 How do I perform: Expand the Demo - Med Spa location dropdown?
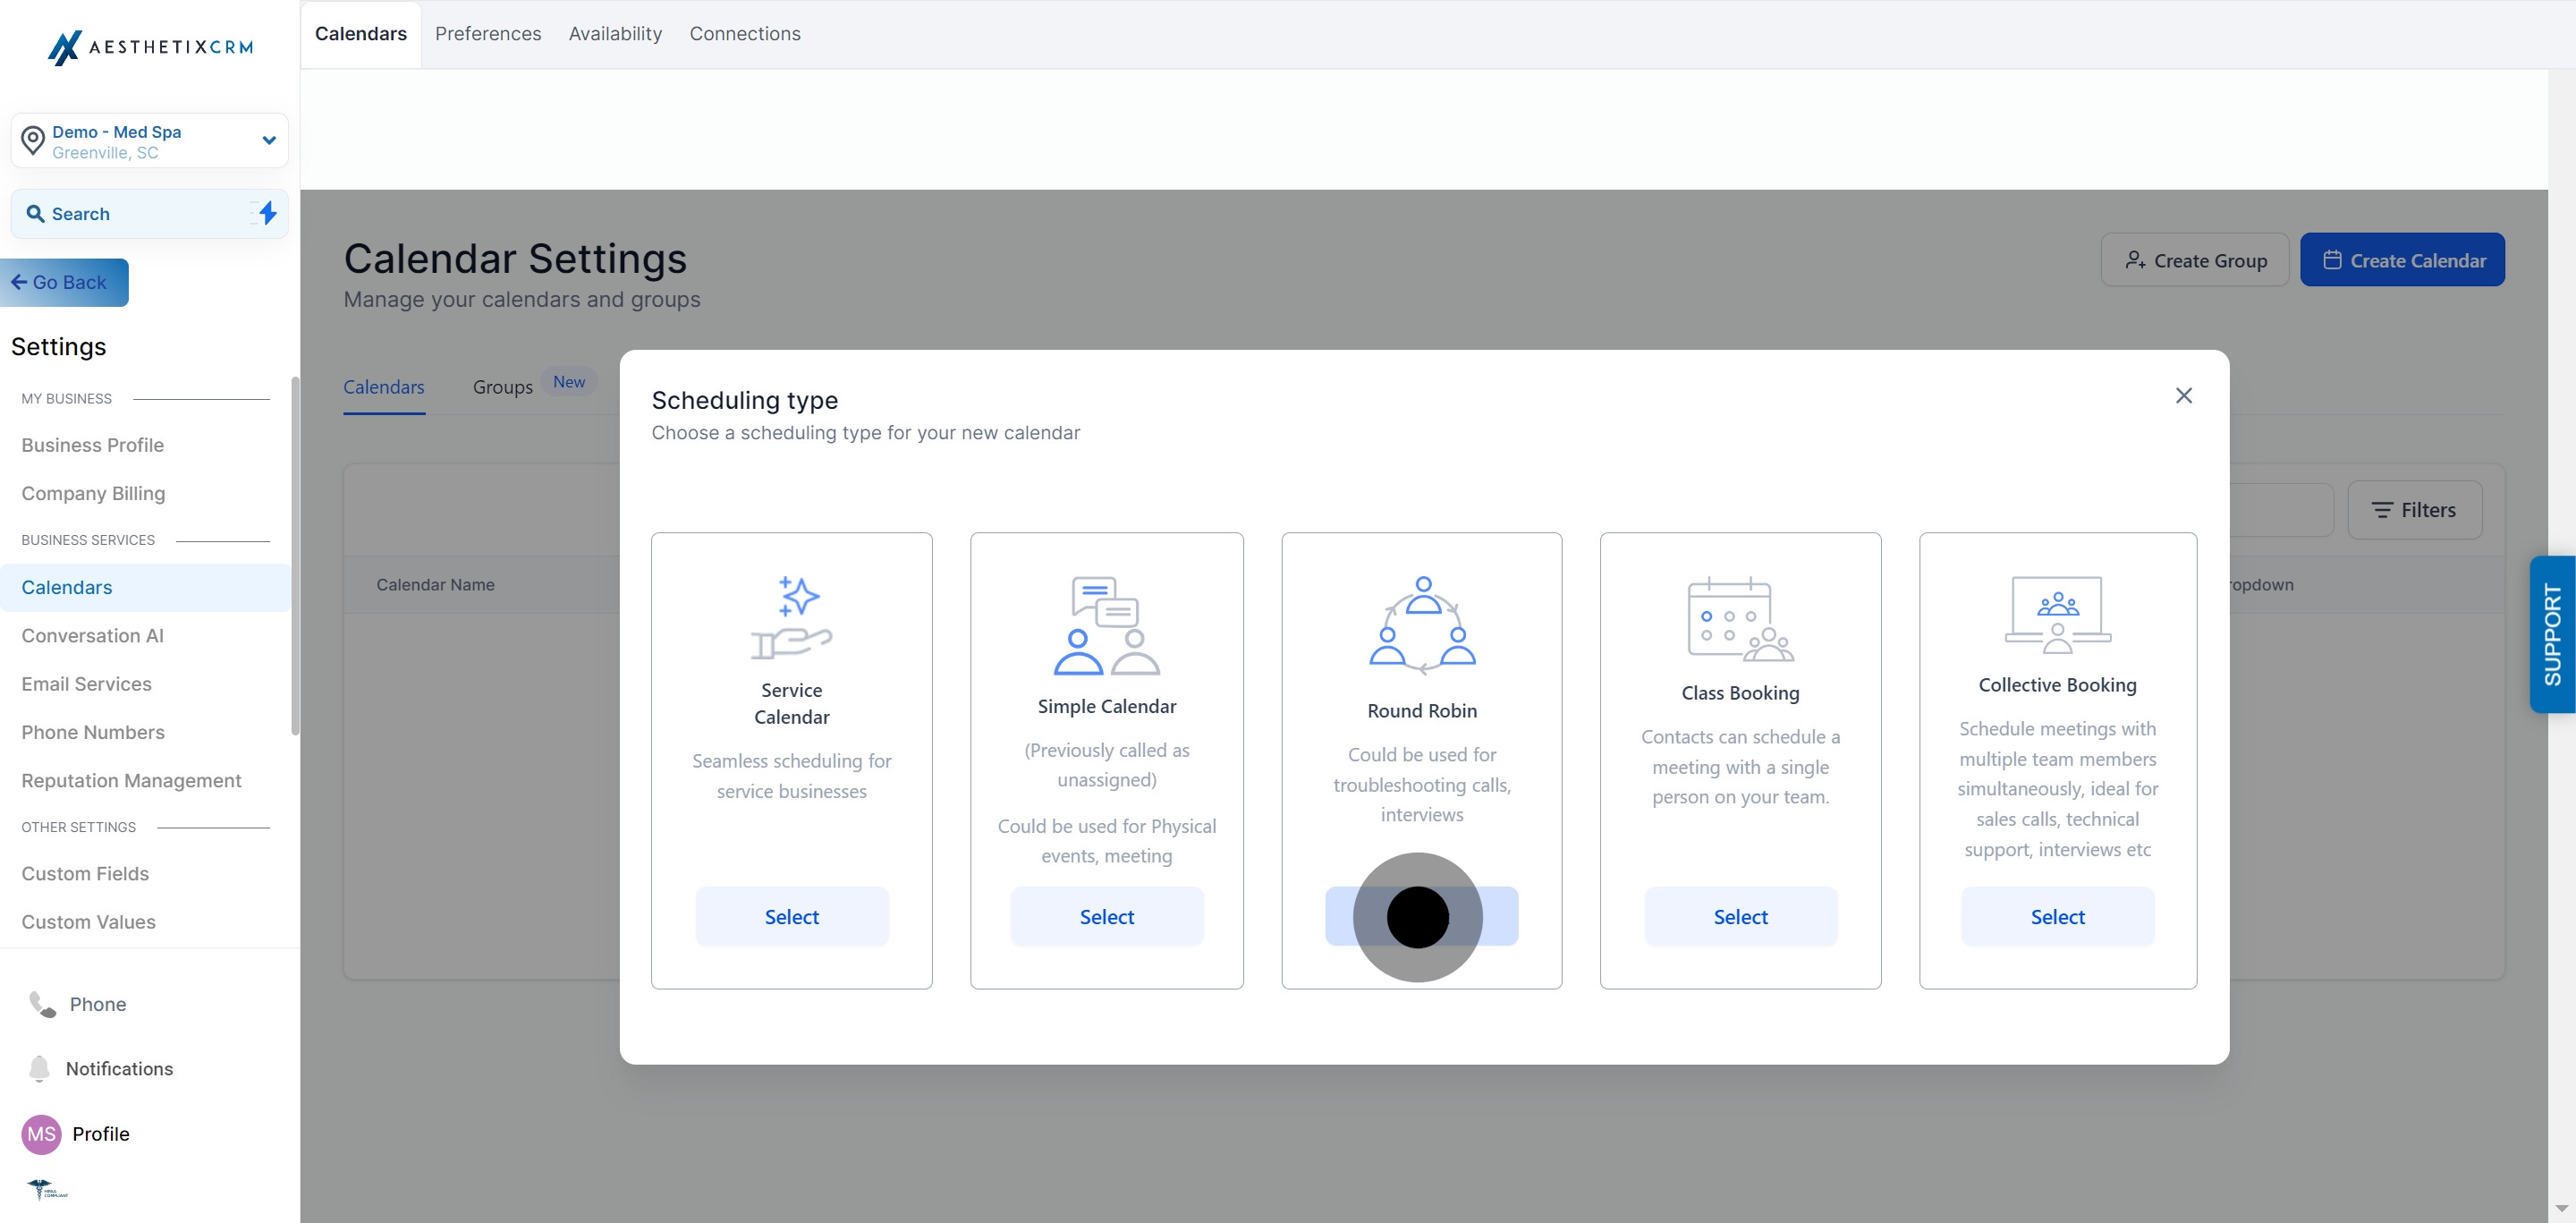(x=268, y=141)
